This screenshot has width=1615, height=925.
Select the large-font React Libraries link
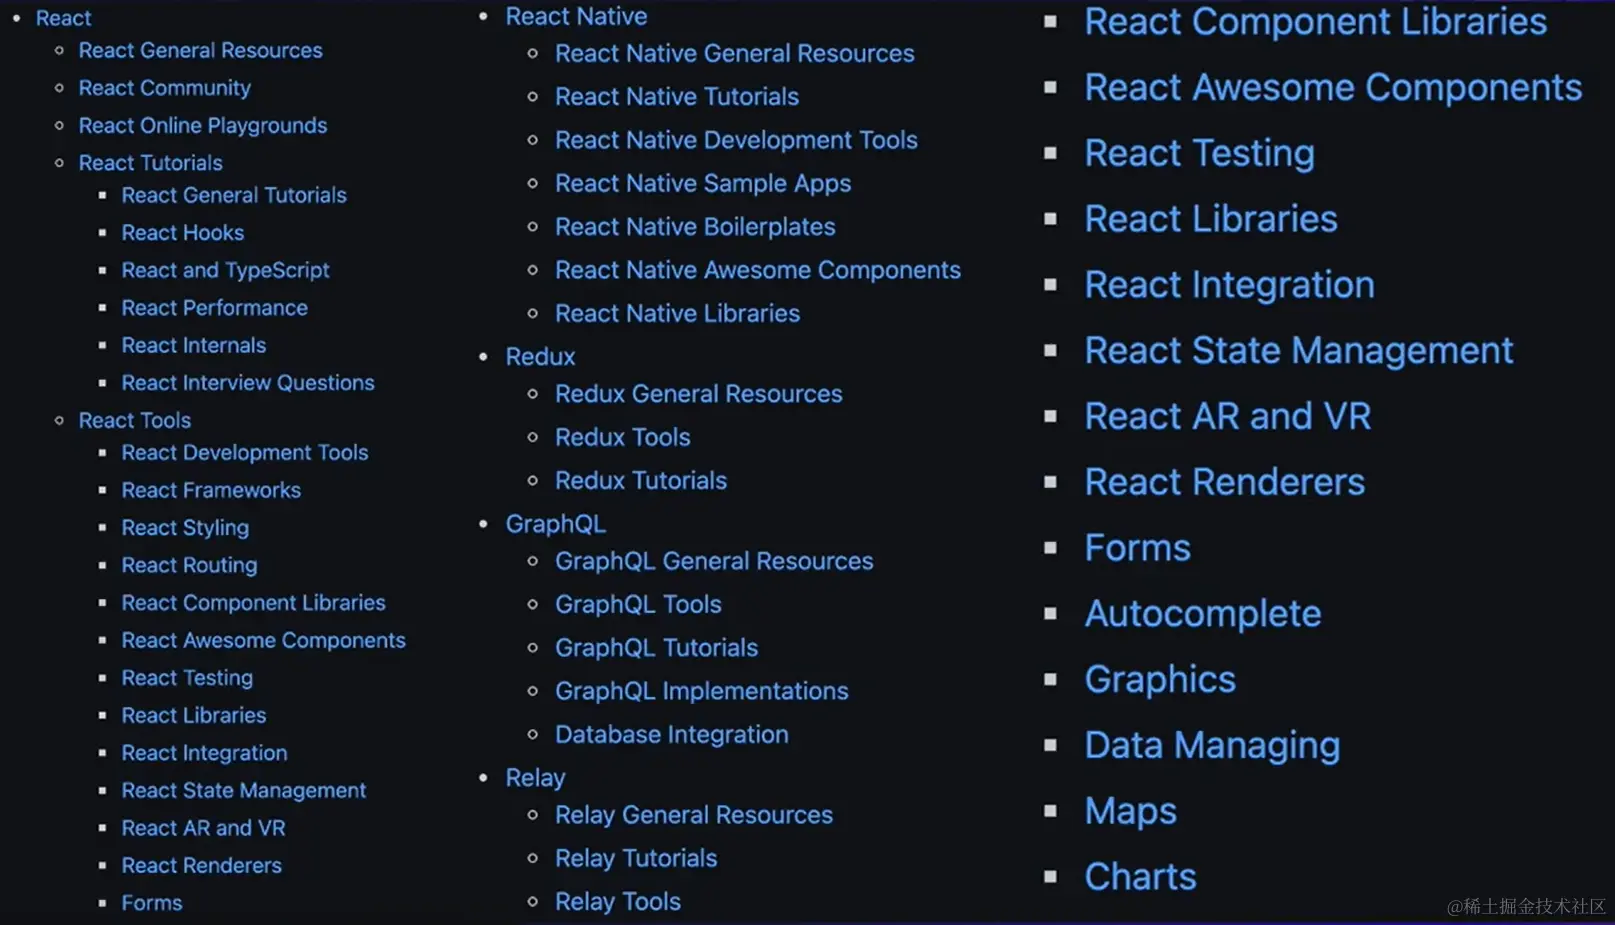[x=1211, y=219]
